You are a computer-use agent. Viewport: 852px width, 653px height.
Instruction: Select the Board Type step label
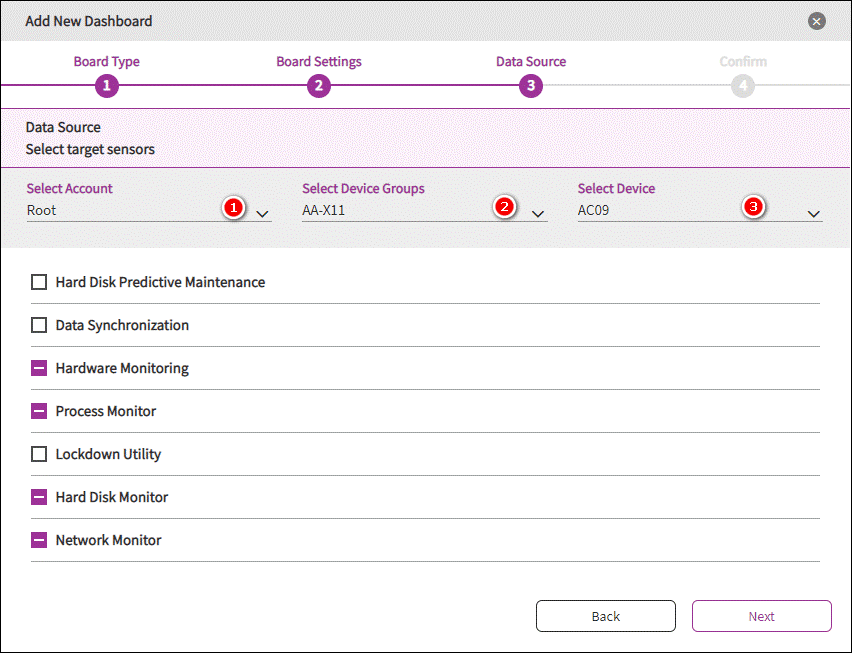pos(107,62)
